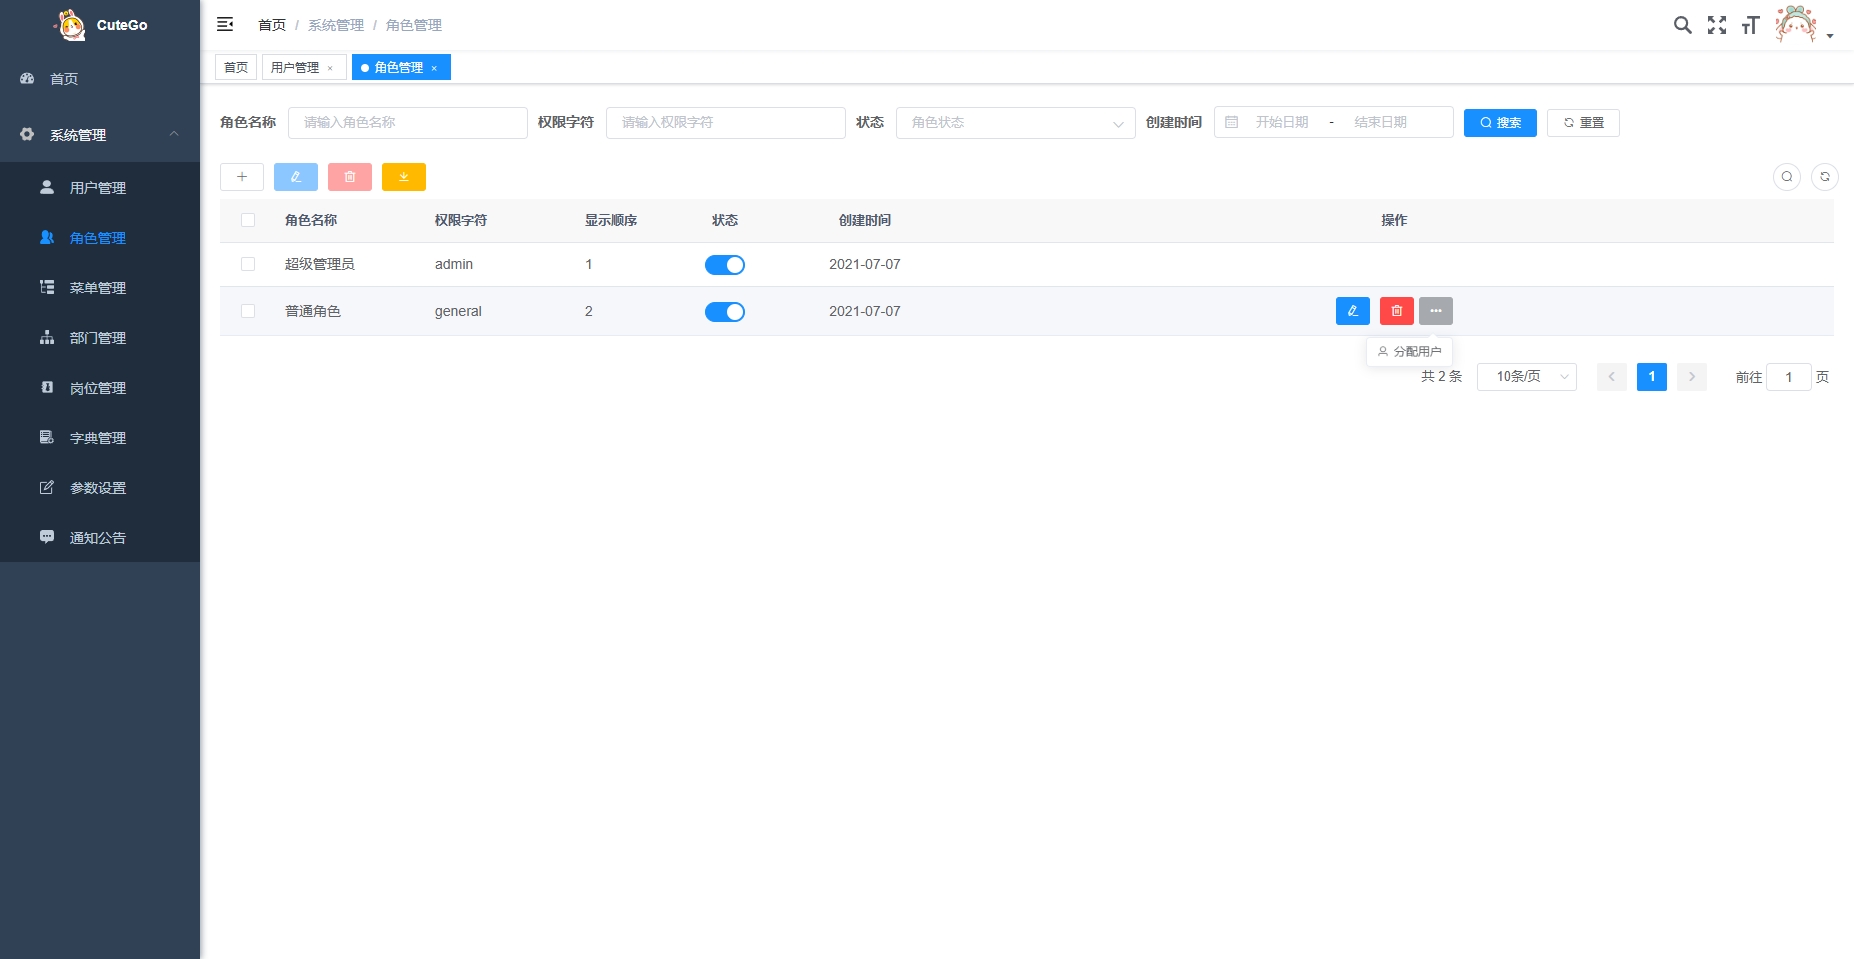Toggle status switch for 超级管理员 role
This screenshot has width=1854, height=959.
(x=725, y=265)
